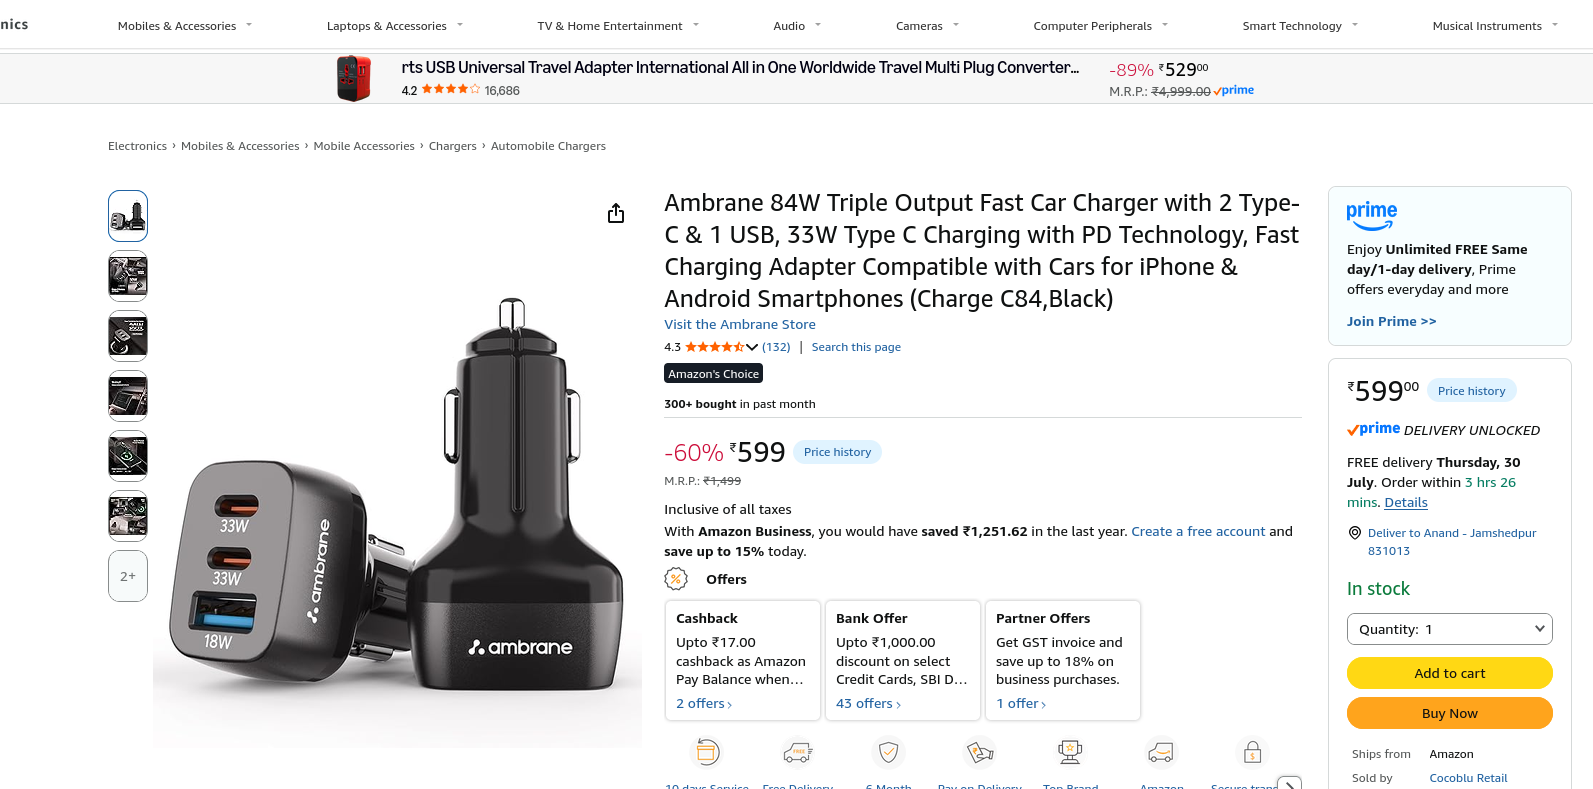Open the 43 offers bank offer link
This screenshot has height=789, width=1593.
868,704
